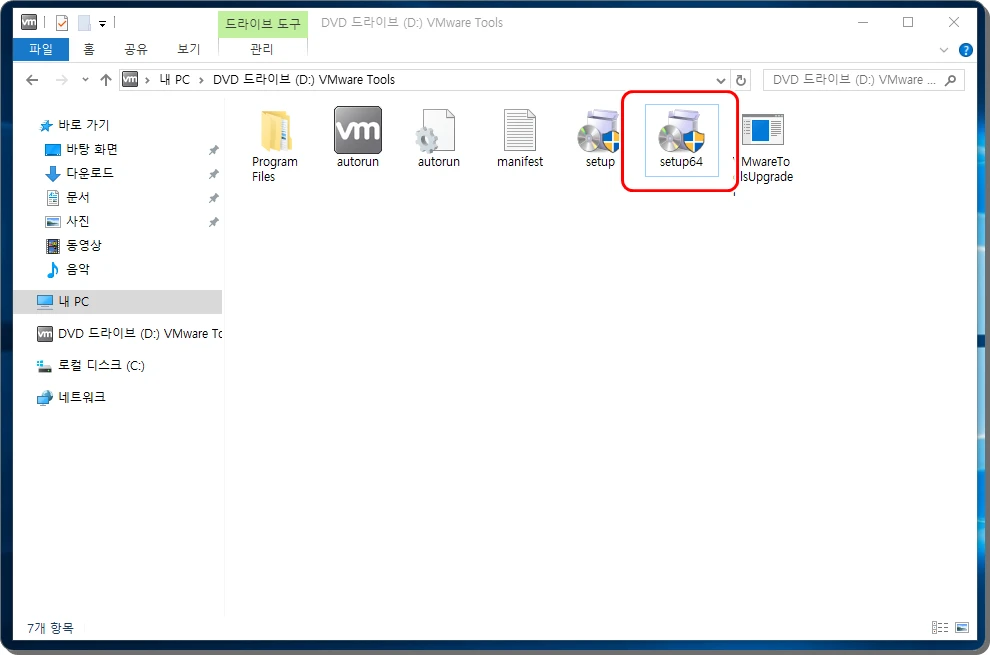Open the help question mark icon
Image resolution: width=990 pixels, height=655 pixels.
click(965, 50)
